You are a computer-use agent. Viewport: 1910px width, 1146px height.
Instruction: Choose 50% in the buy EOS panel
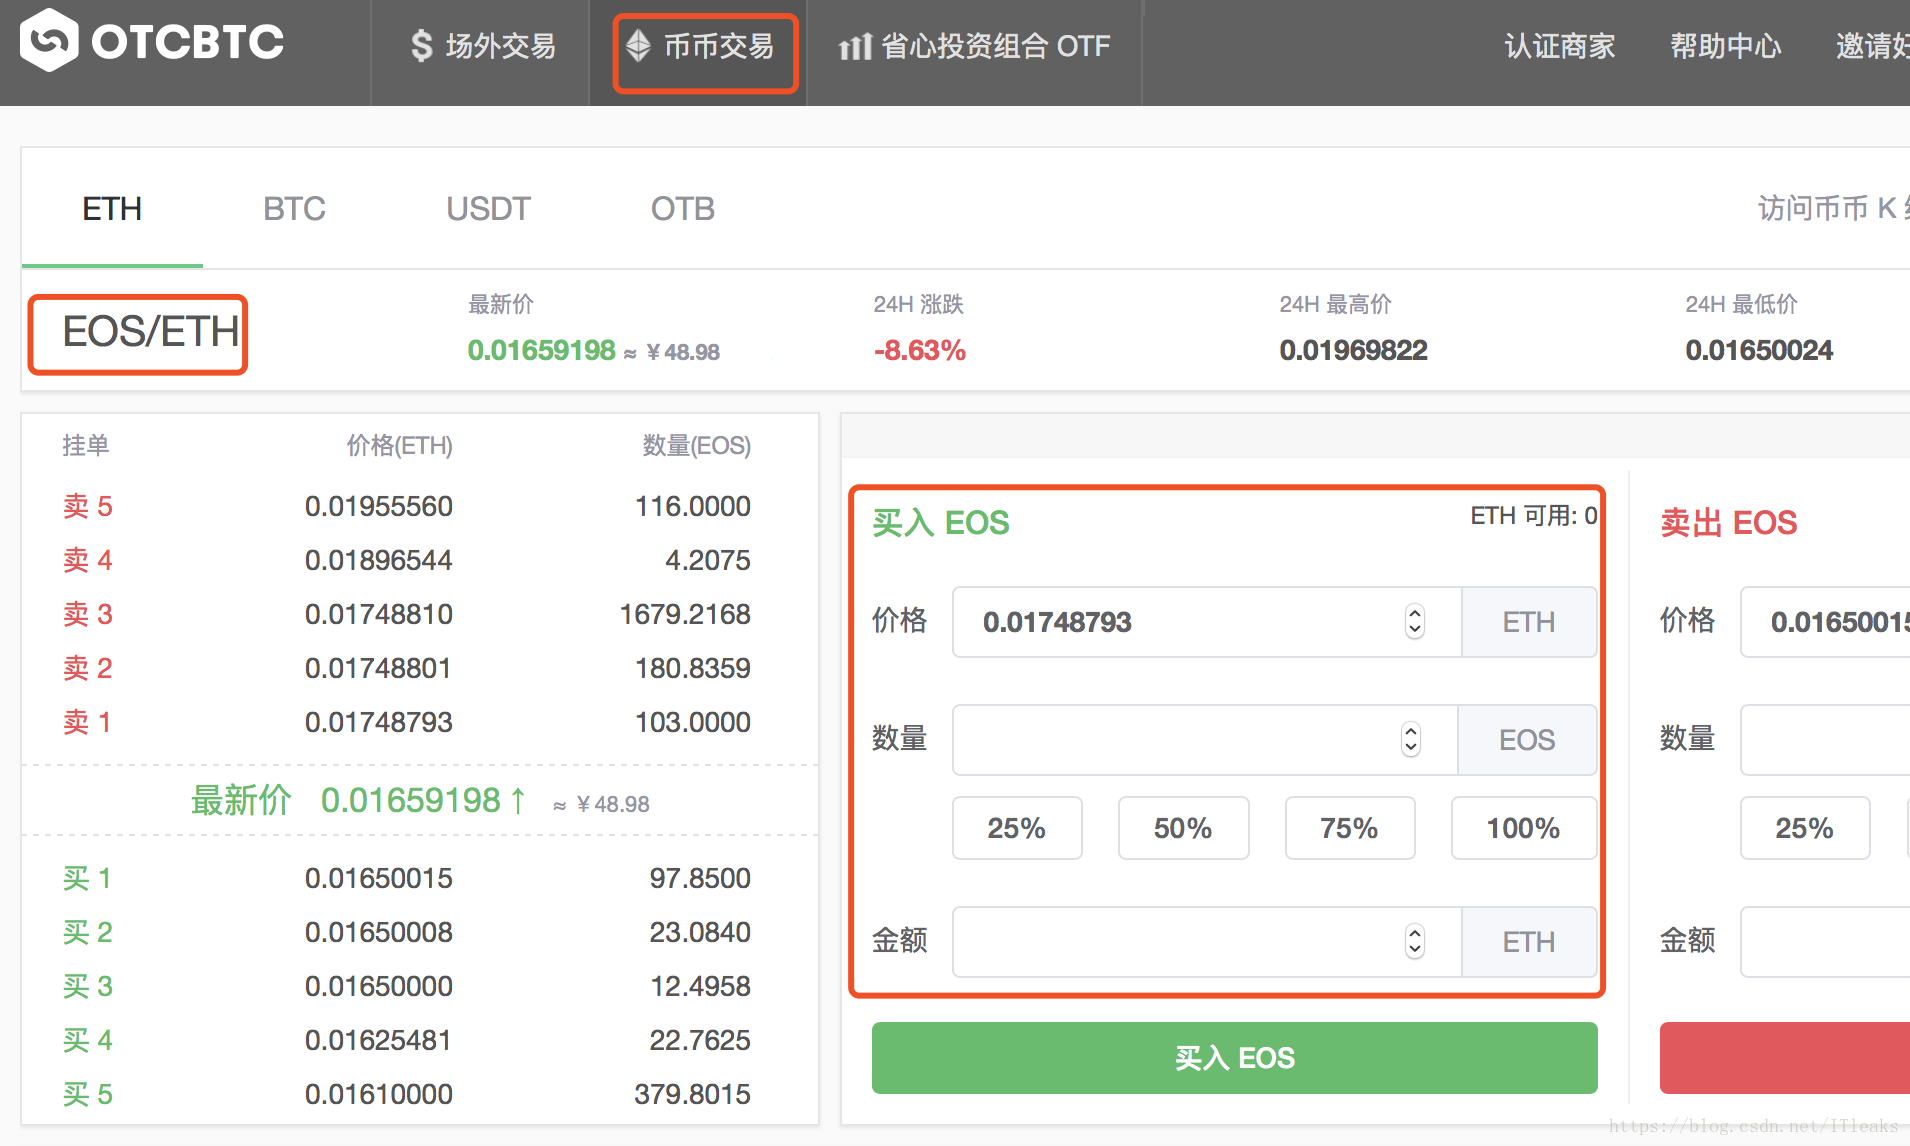click(x=1183, y=828)
